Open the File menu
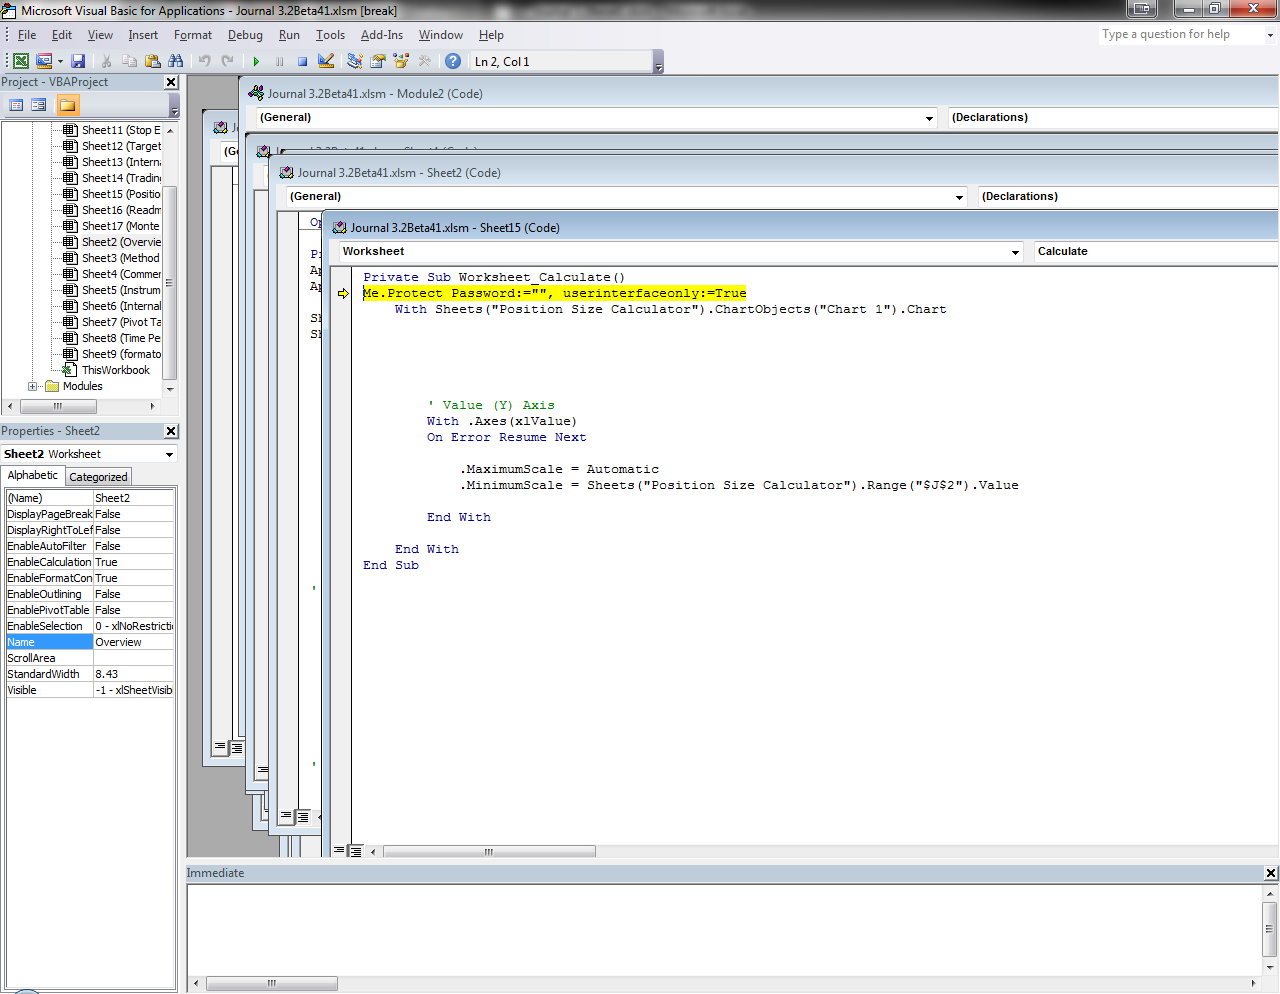The image size is (1280, 994). 27,35
